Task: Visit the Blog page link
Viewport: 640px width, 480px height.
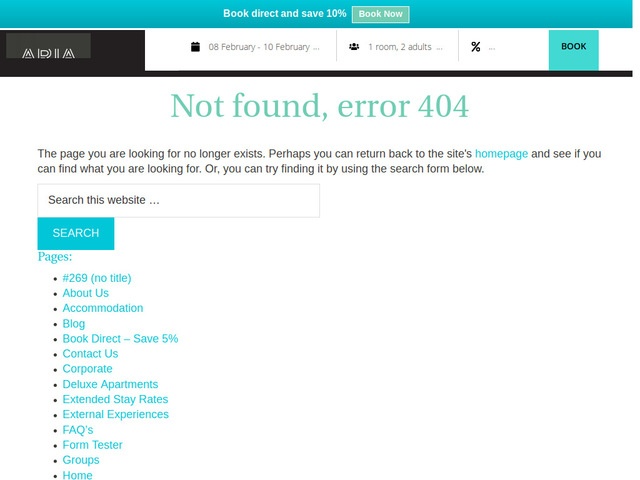Action: [x=73, y=324]
